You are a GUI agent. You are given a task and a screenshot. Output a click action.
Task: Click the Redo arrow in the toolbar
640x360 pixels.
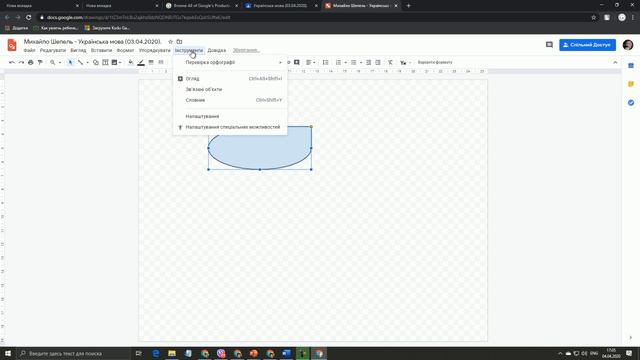[21, 62]
